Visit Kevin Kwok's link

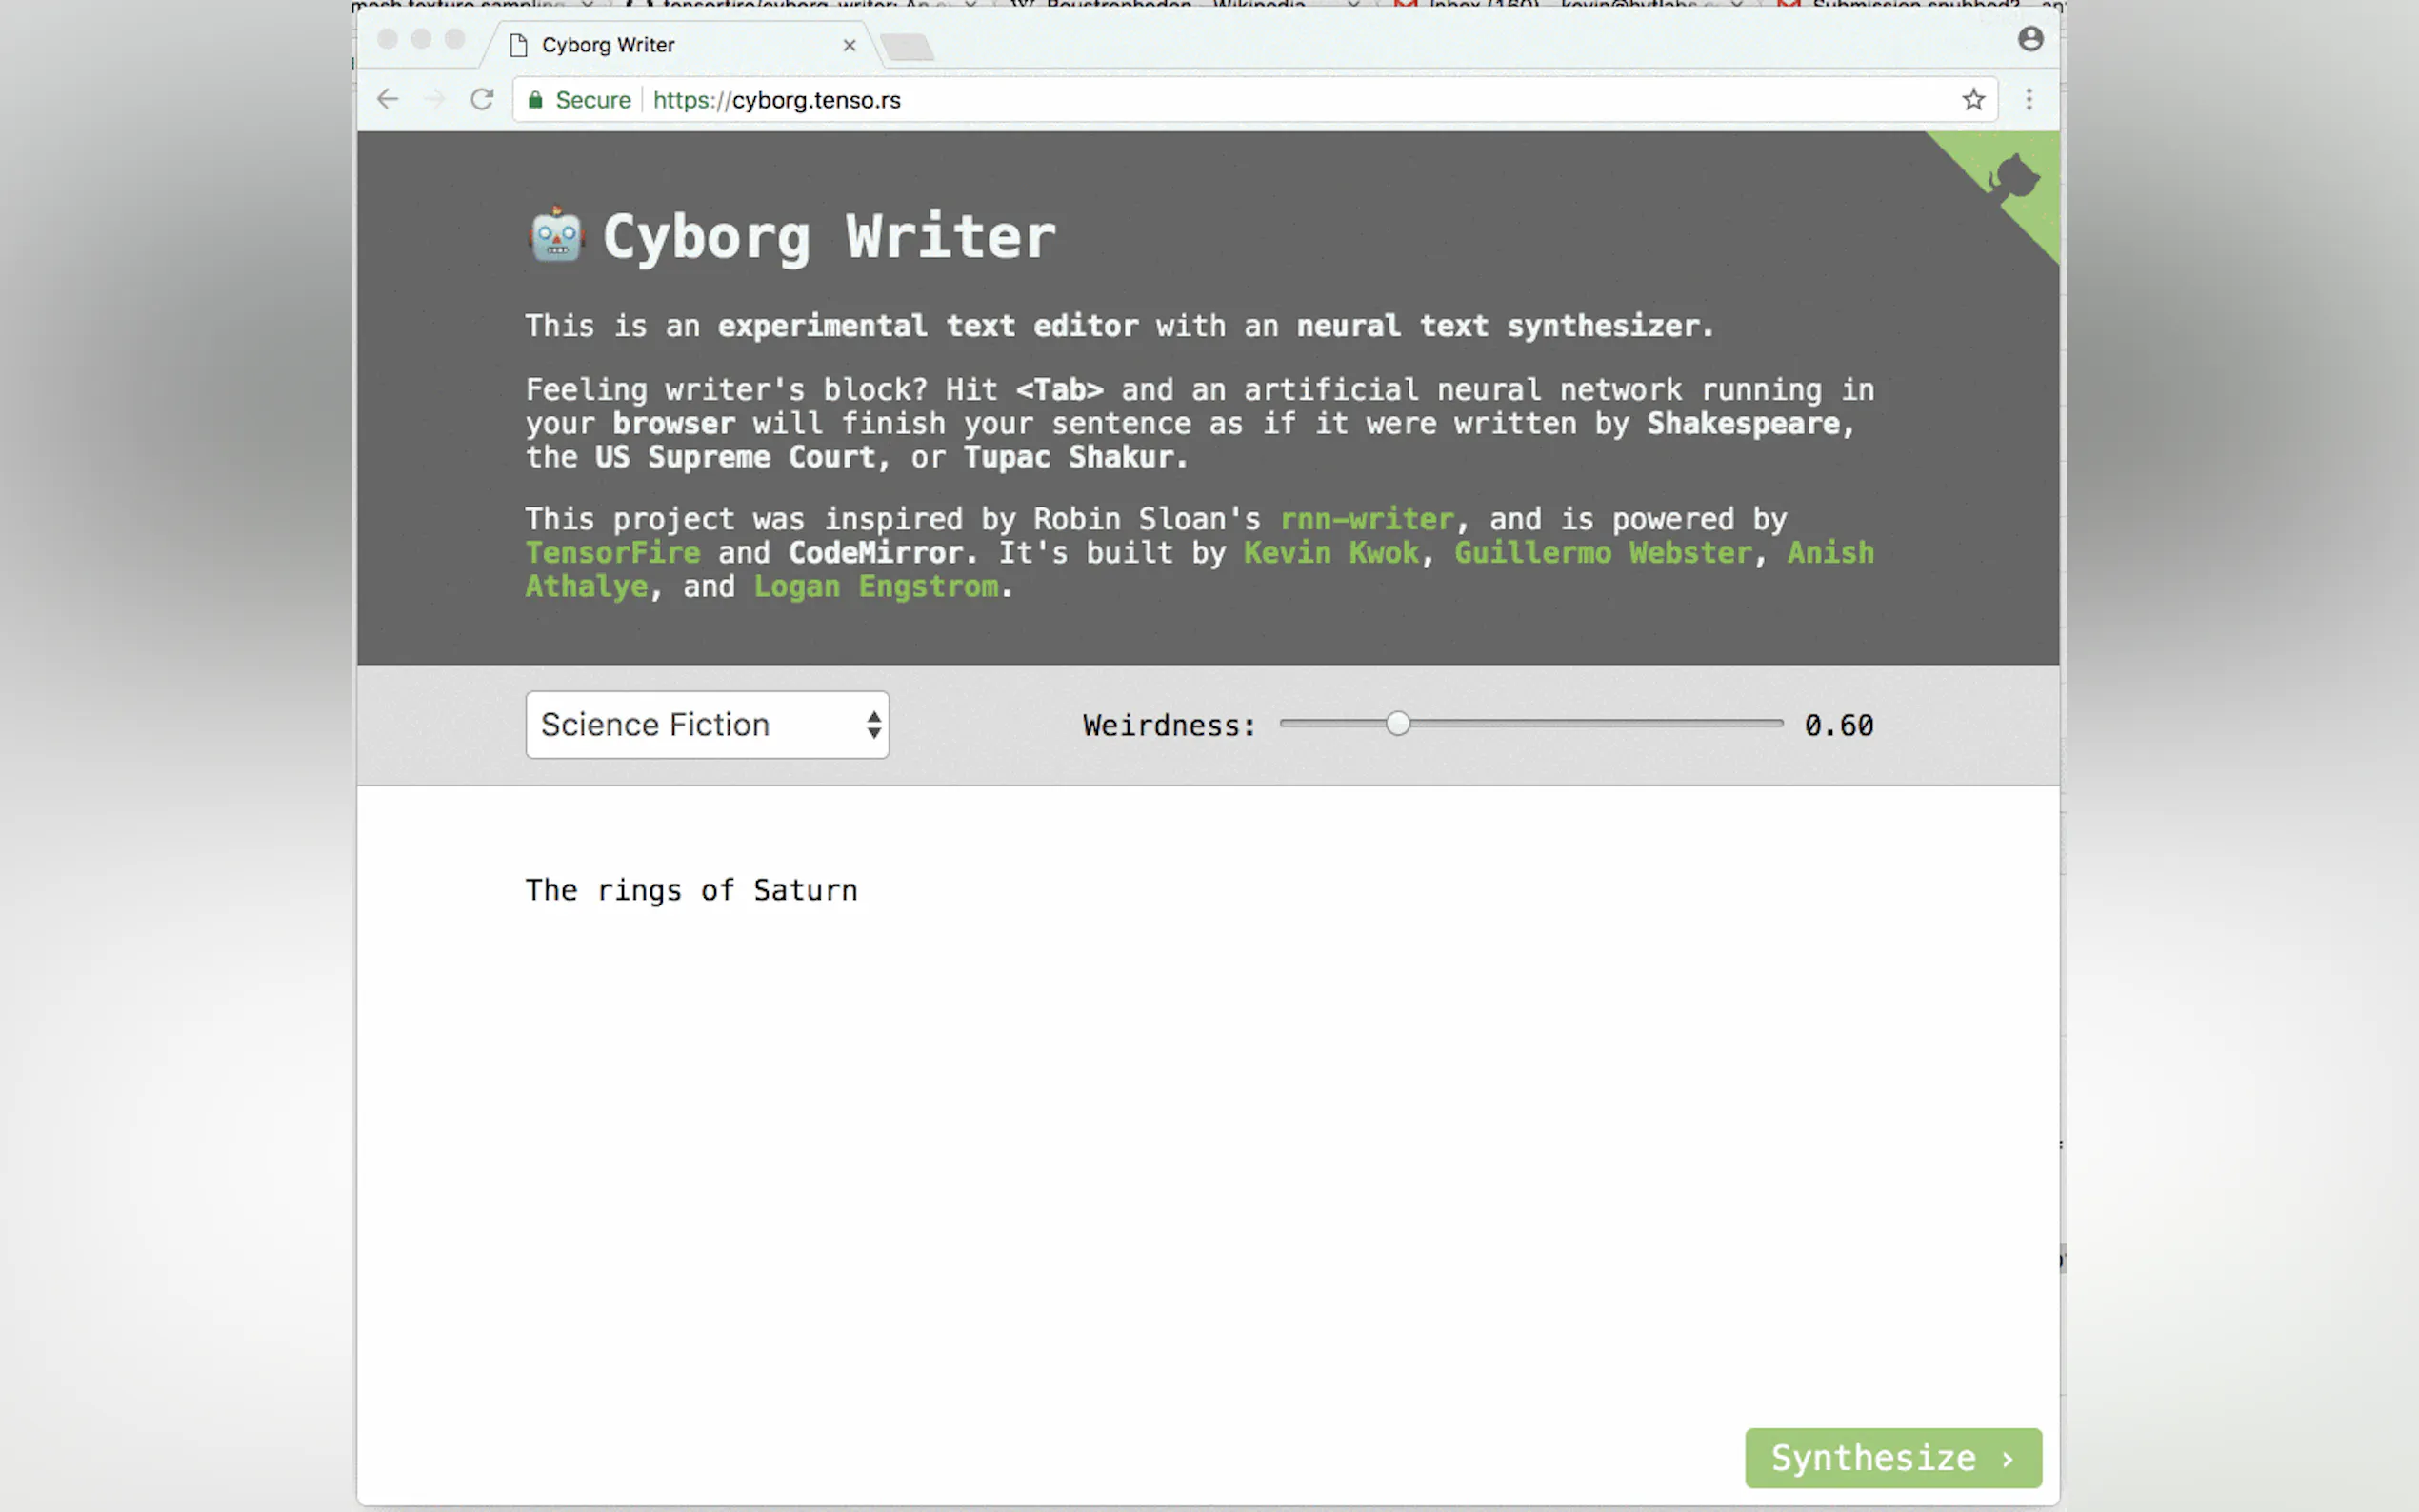coord(1330,553)
